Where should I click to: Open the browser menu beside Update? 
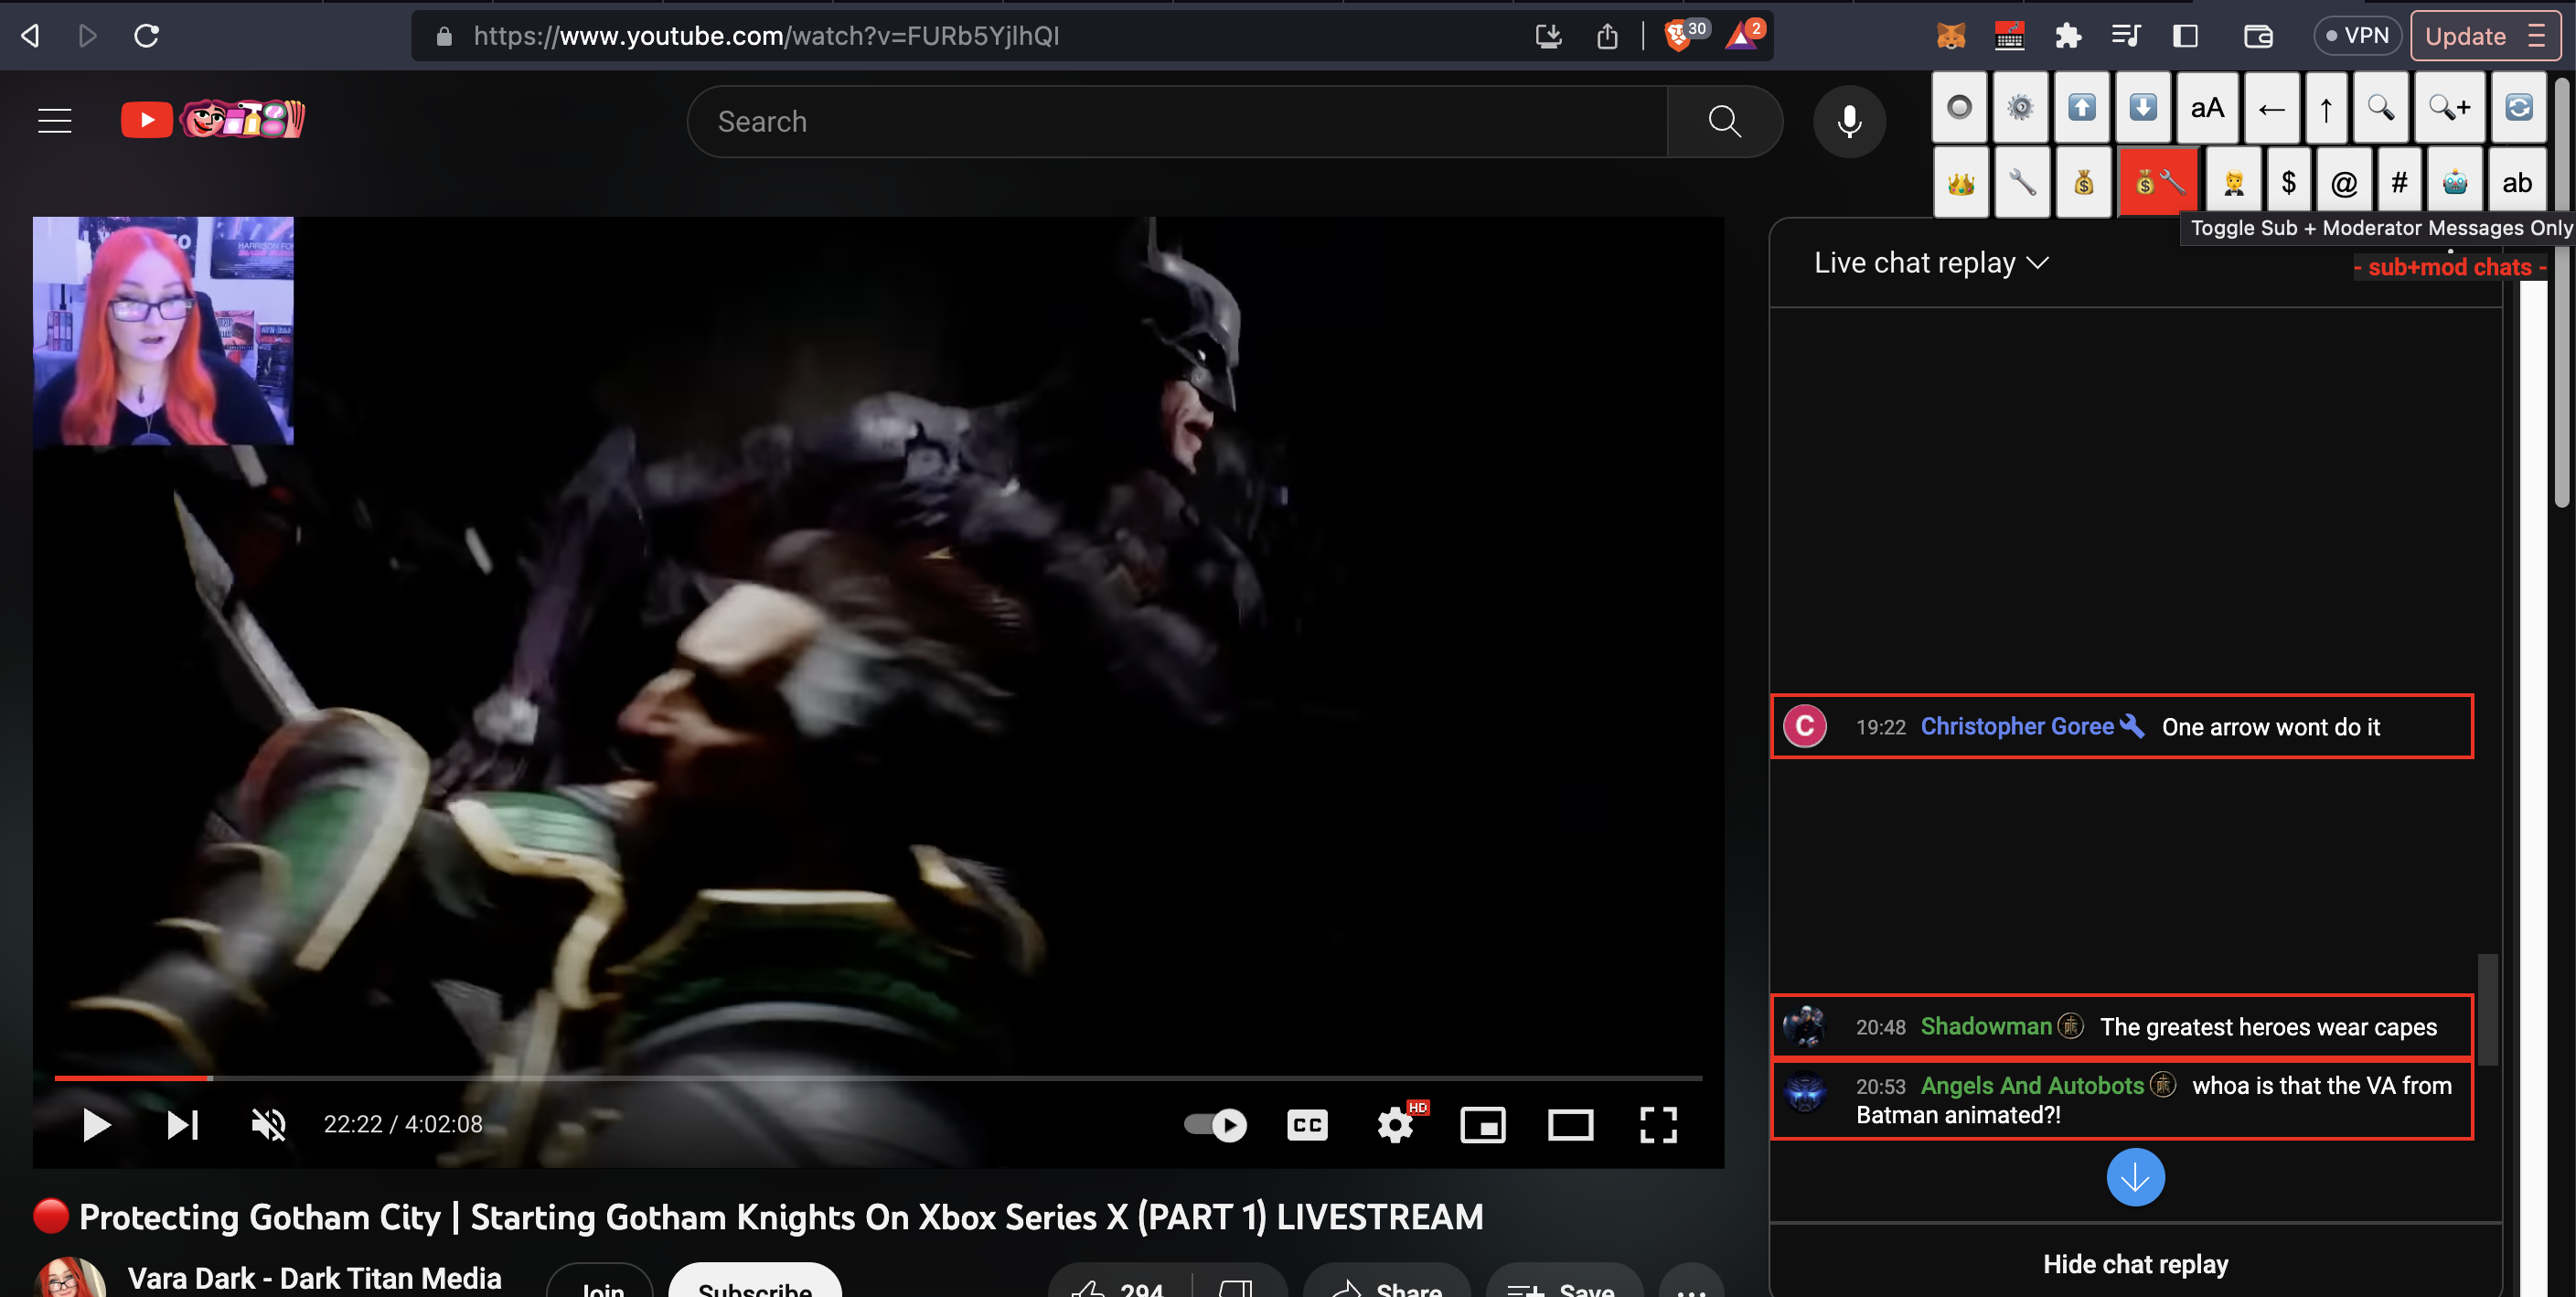click(2539, 35)
